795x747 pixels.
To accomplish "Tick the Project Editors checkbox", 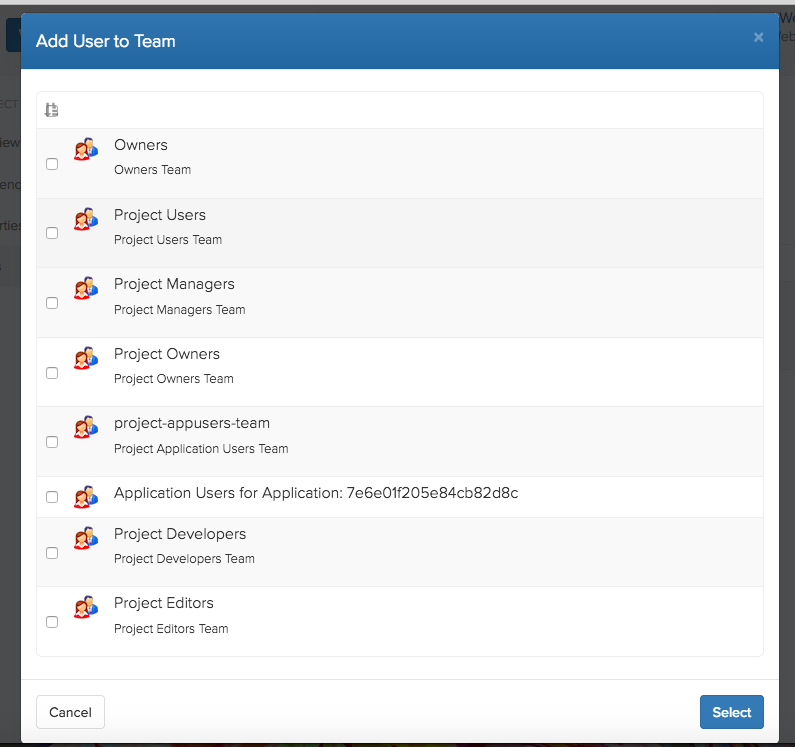I will (52, 622).
